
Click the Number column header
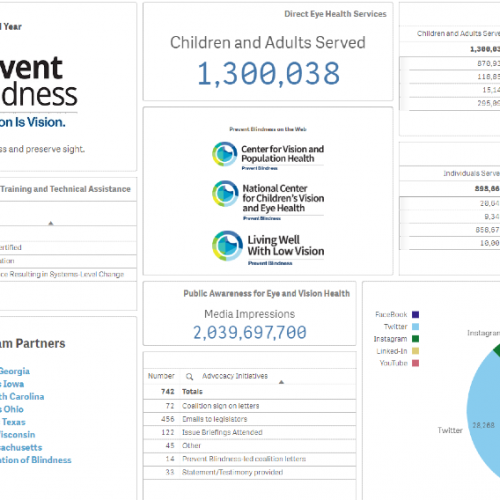161,376
